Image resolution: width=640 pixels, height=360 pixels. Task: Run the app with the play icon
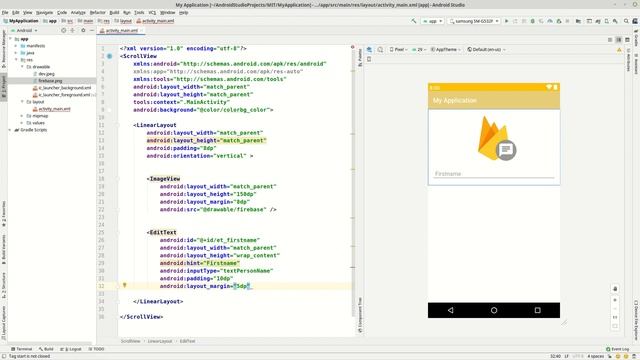pos(507,21)
